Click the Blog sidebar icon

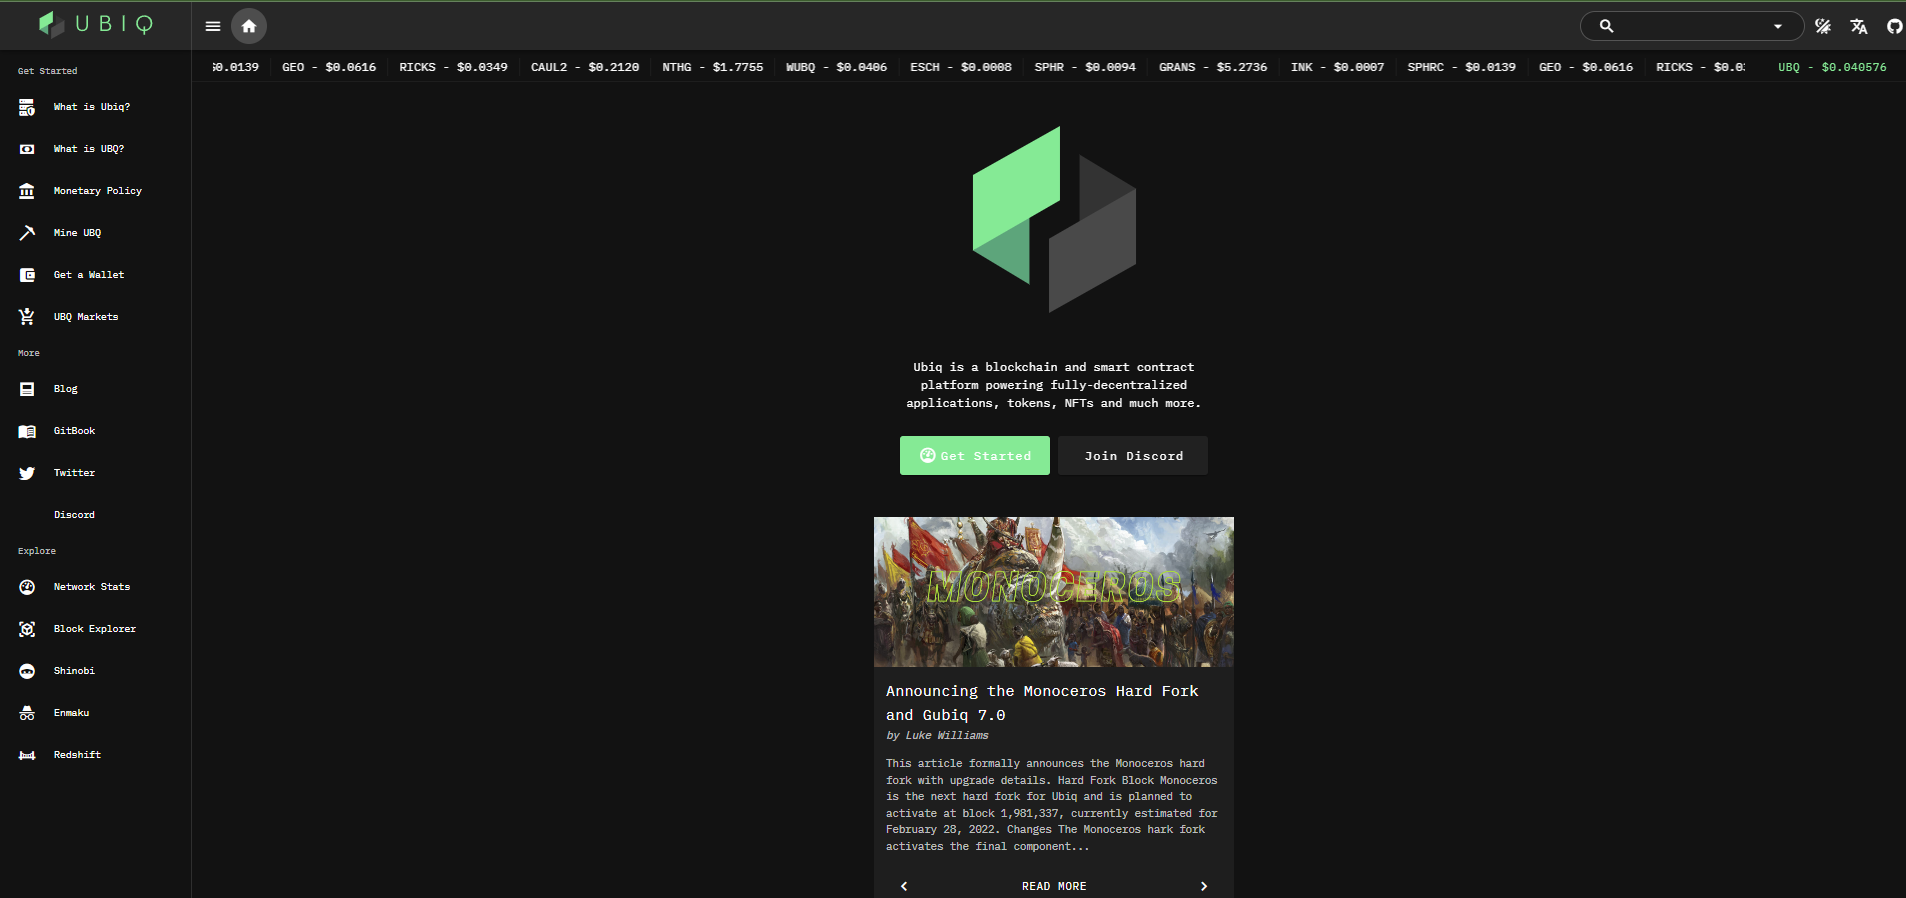[27, 389]
